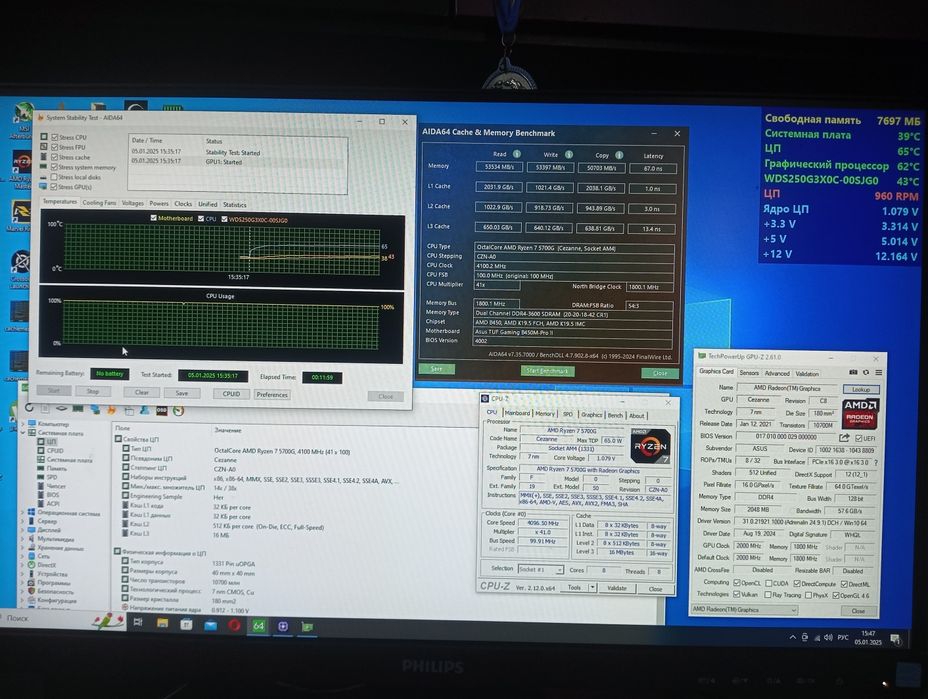This screenshot has width=928, height=699.
Task: Uncheck Stress cache checkbox
Action: (x=54, y=157)
